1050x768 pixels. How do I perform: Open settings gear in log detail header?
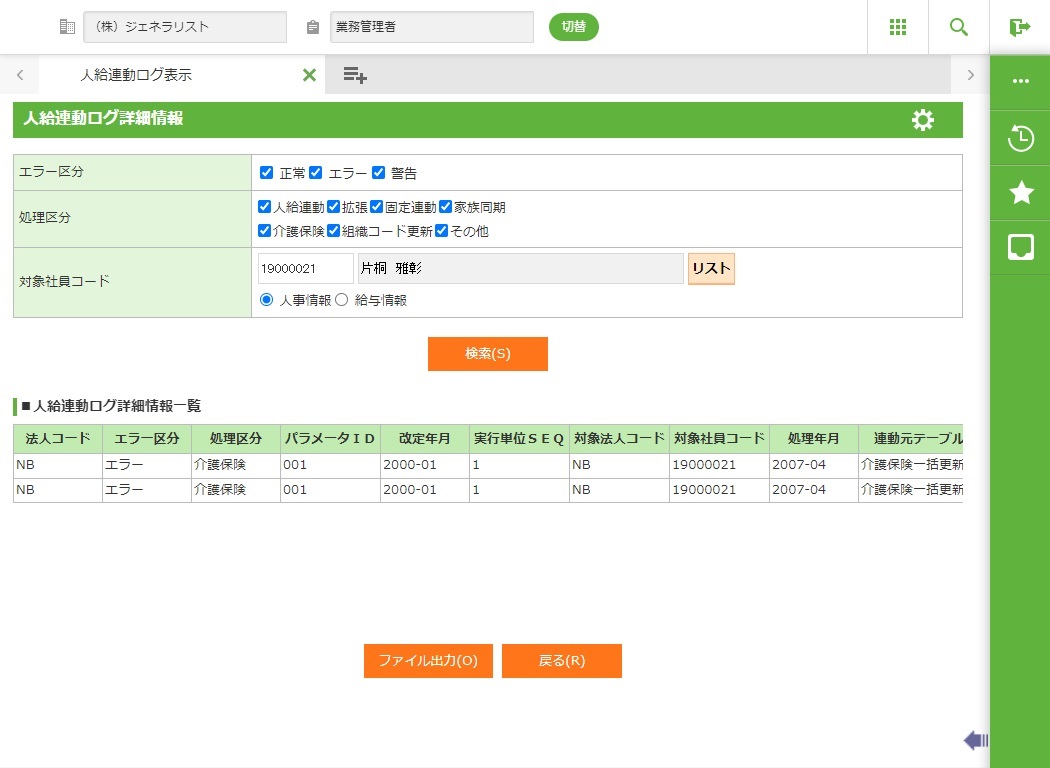point(922,120)
